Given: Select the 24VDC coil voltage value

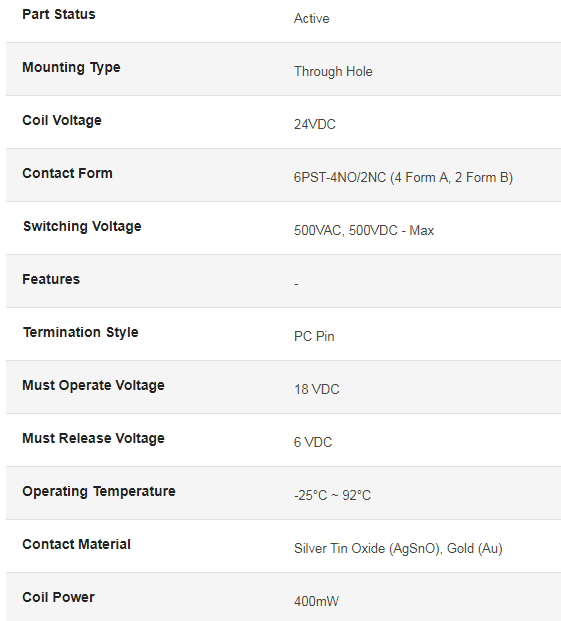Looking at the screenshot, I should pos(315,124).
